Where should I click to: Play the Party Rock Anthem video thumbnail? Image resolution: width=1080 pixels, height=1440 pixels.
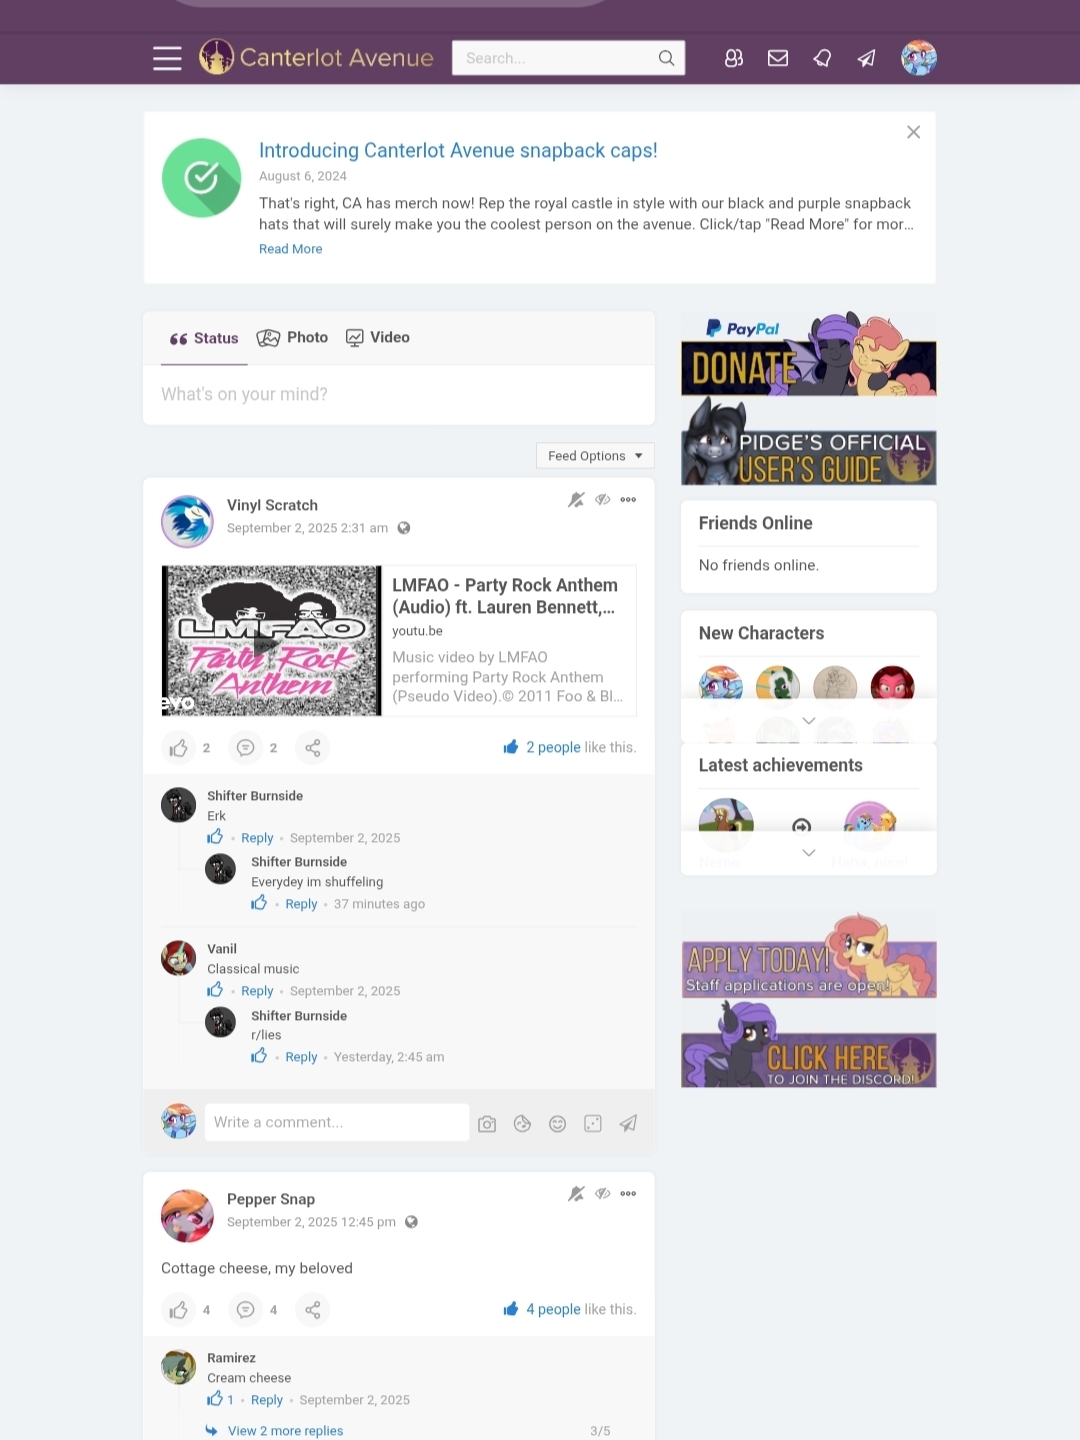coord(271,641)
